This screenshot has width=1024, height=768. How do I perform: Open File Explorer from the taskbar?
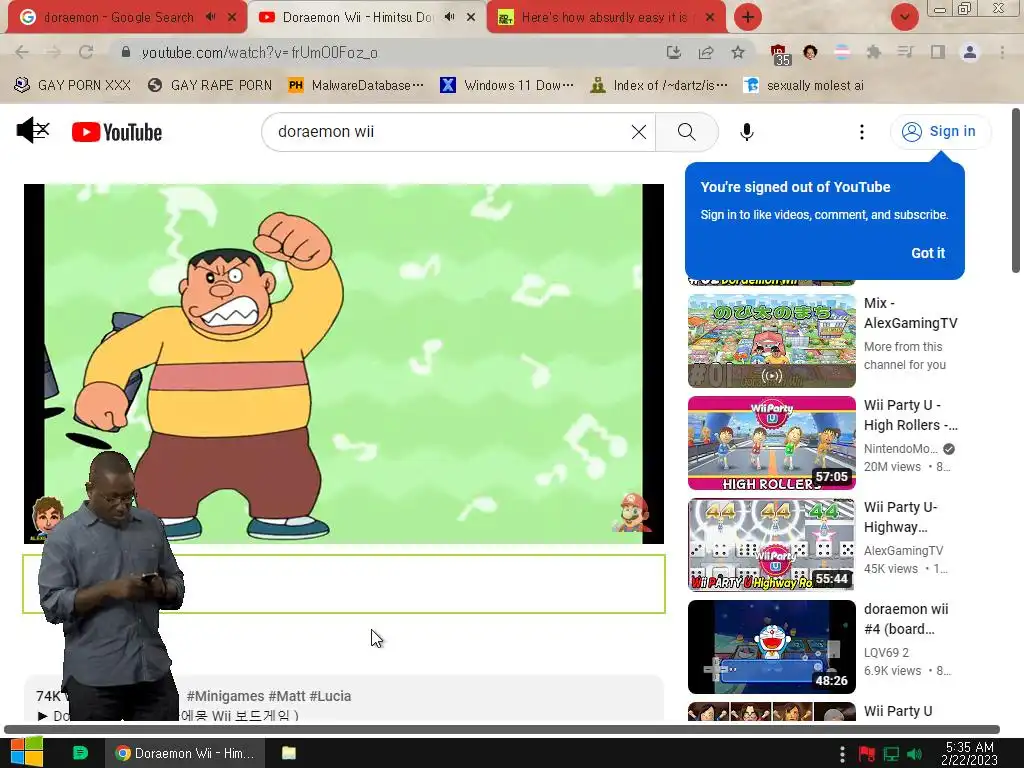coord(289,753)
